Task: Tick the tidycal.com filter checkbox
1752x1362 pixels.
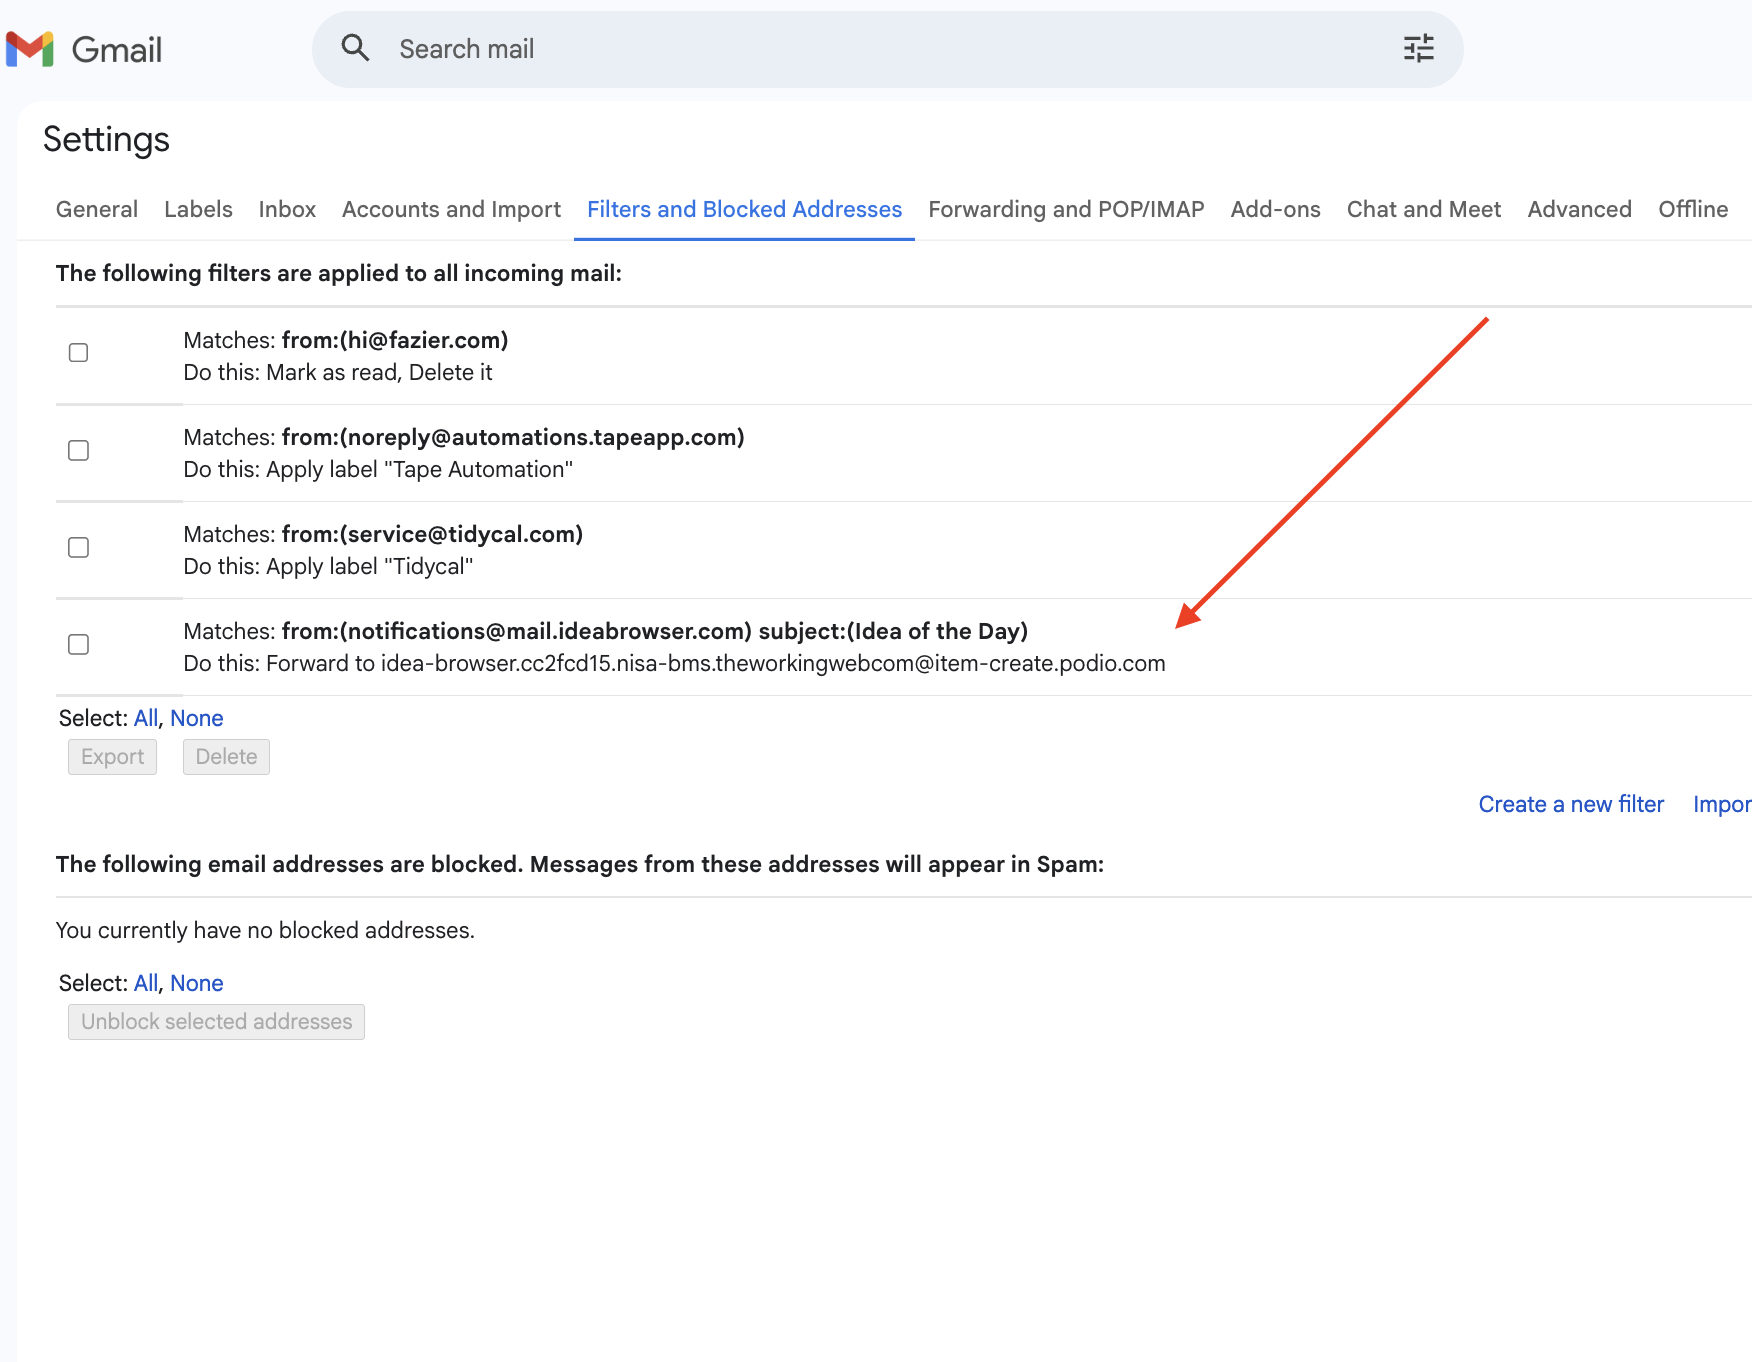Action: pyautogui.click(x=78, y=548)
